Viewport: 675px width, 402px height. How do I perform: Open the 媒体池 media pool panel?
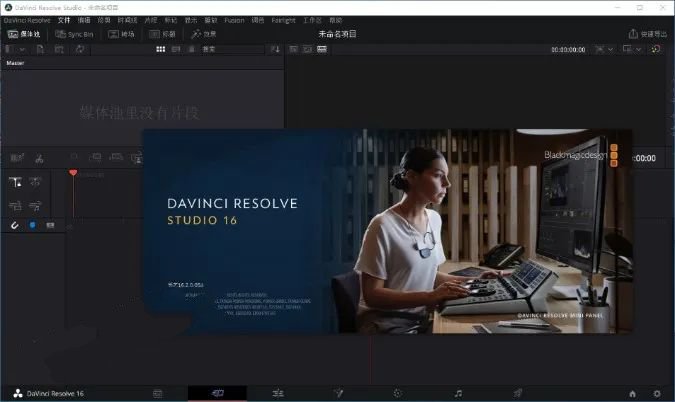pos(24,34)
